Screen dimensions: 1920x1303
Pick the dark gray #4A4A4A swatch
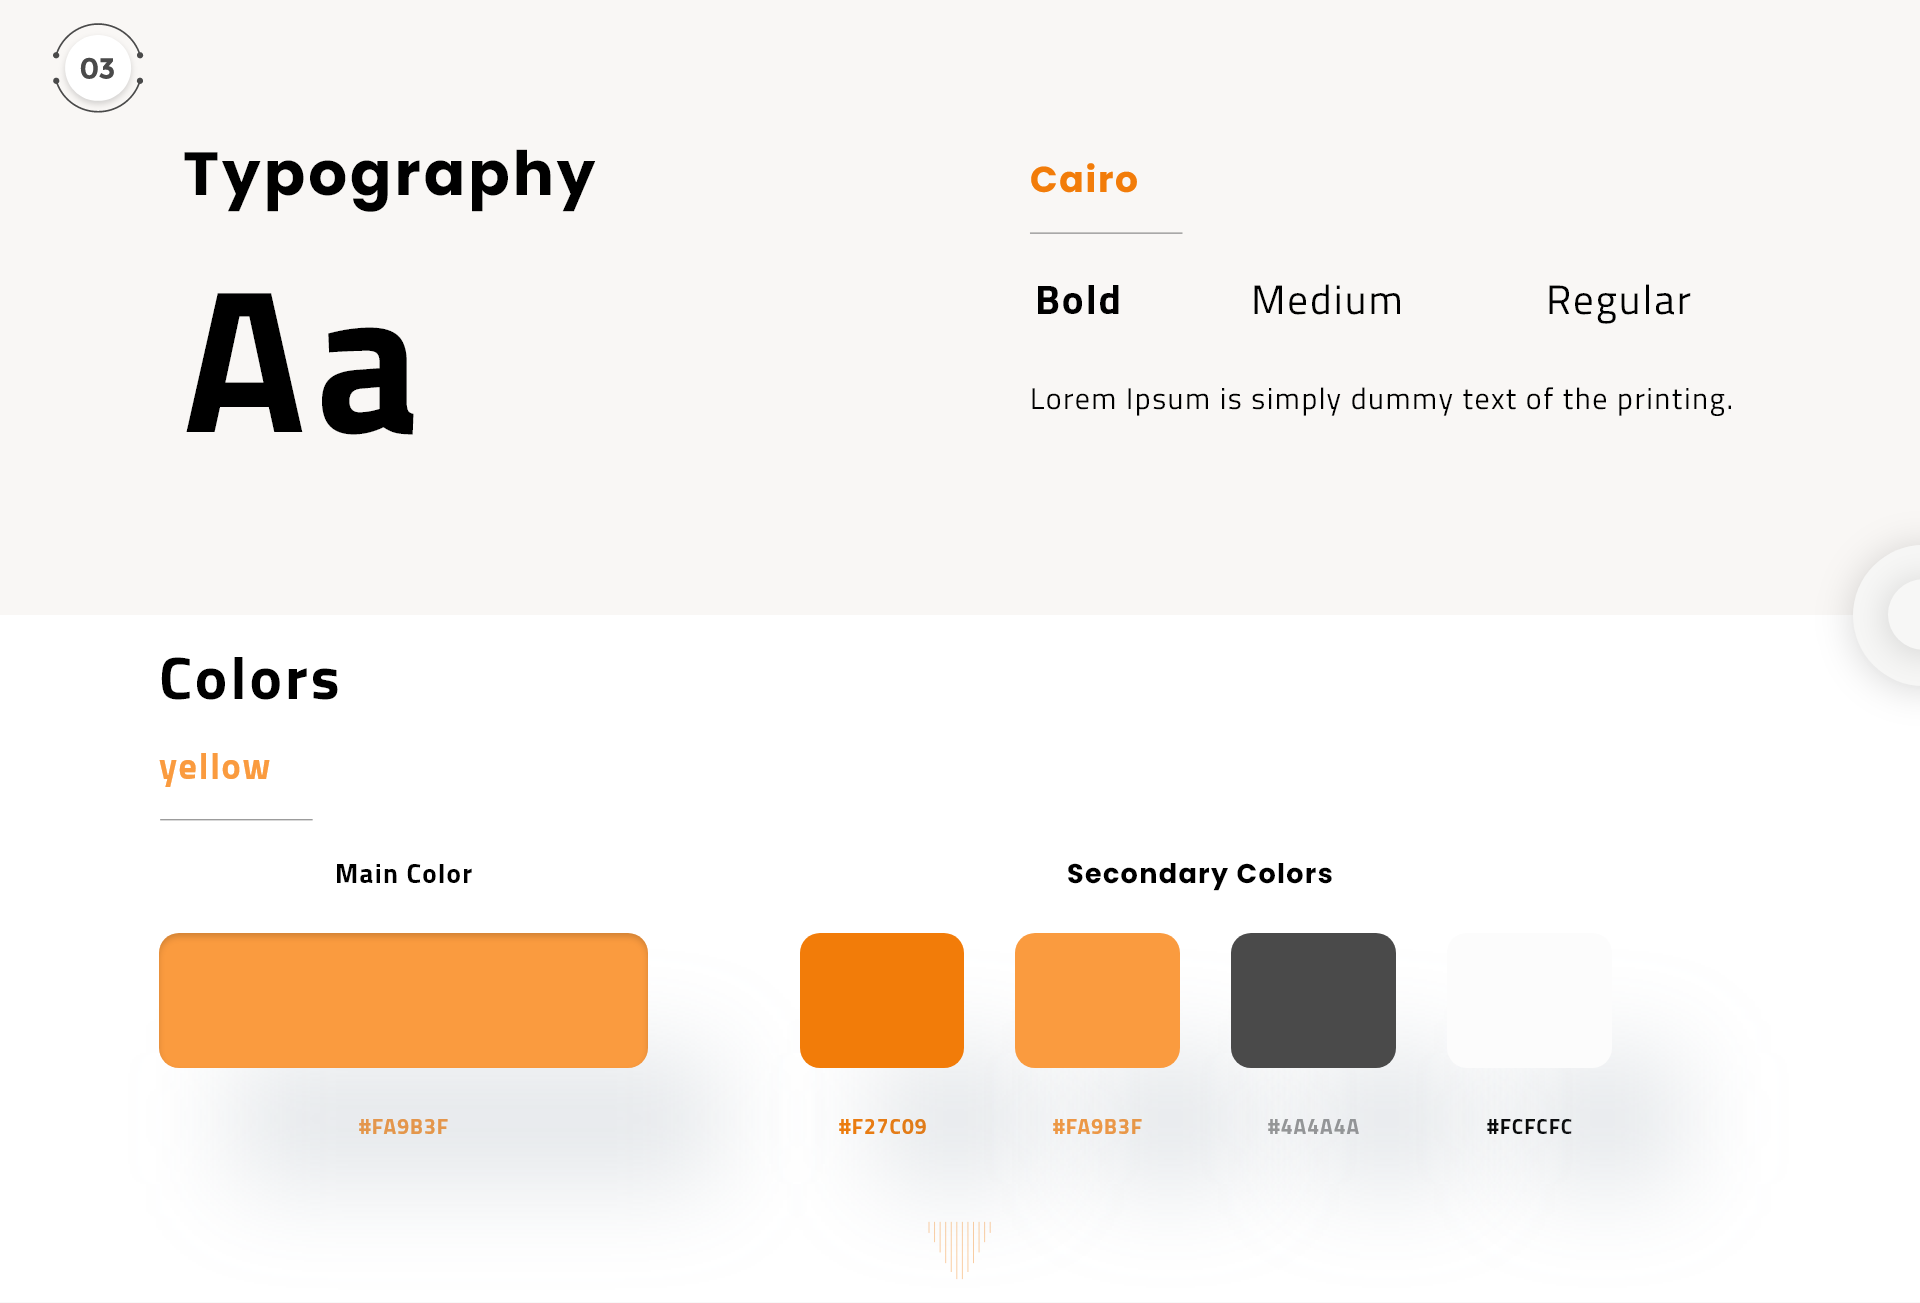pos(1313,1000)
